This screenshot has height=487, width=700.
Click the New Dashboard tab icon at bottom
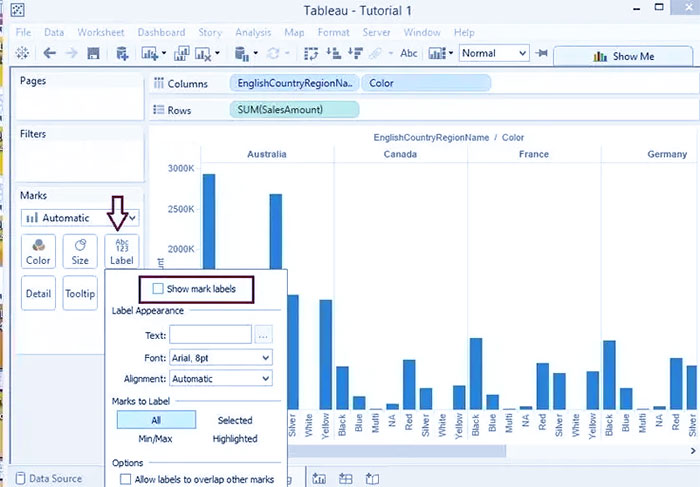pos(345,478)
